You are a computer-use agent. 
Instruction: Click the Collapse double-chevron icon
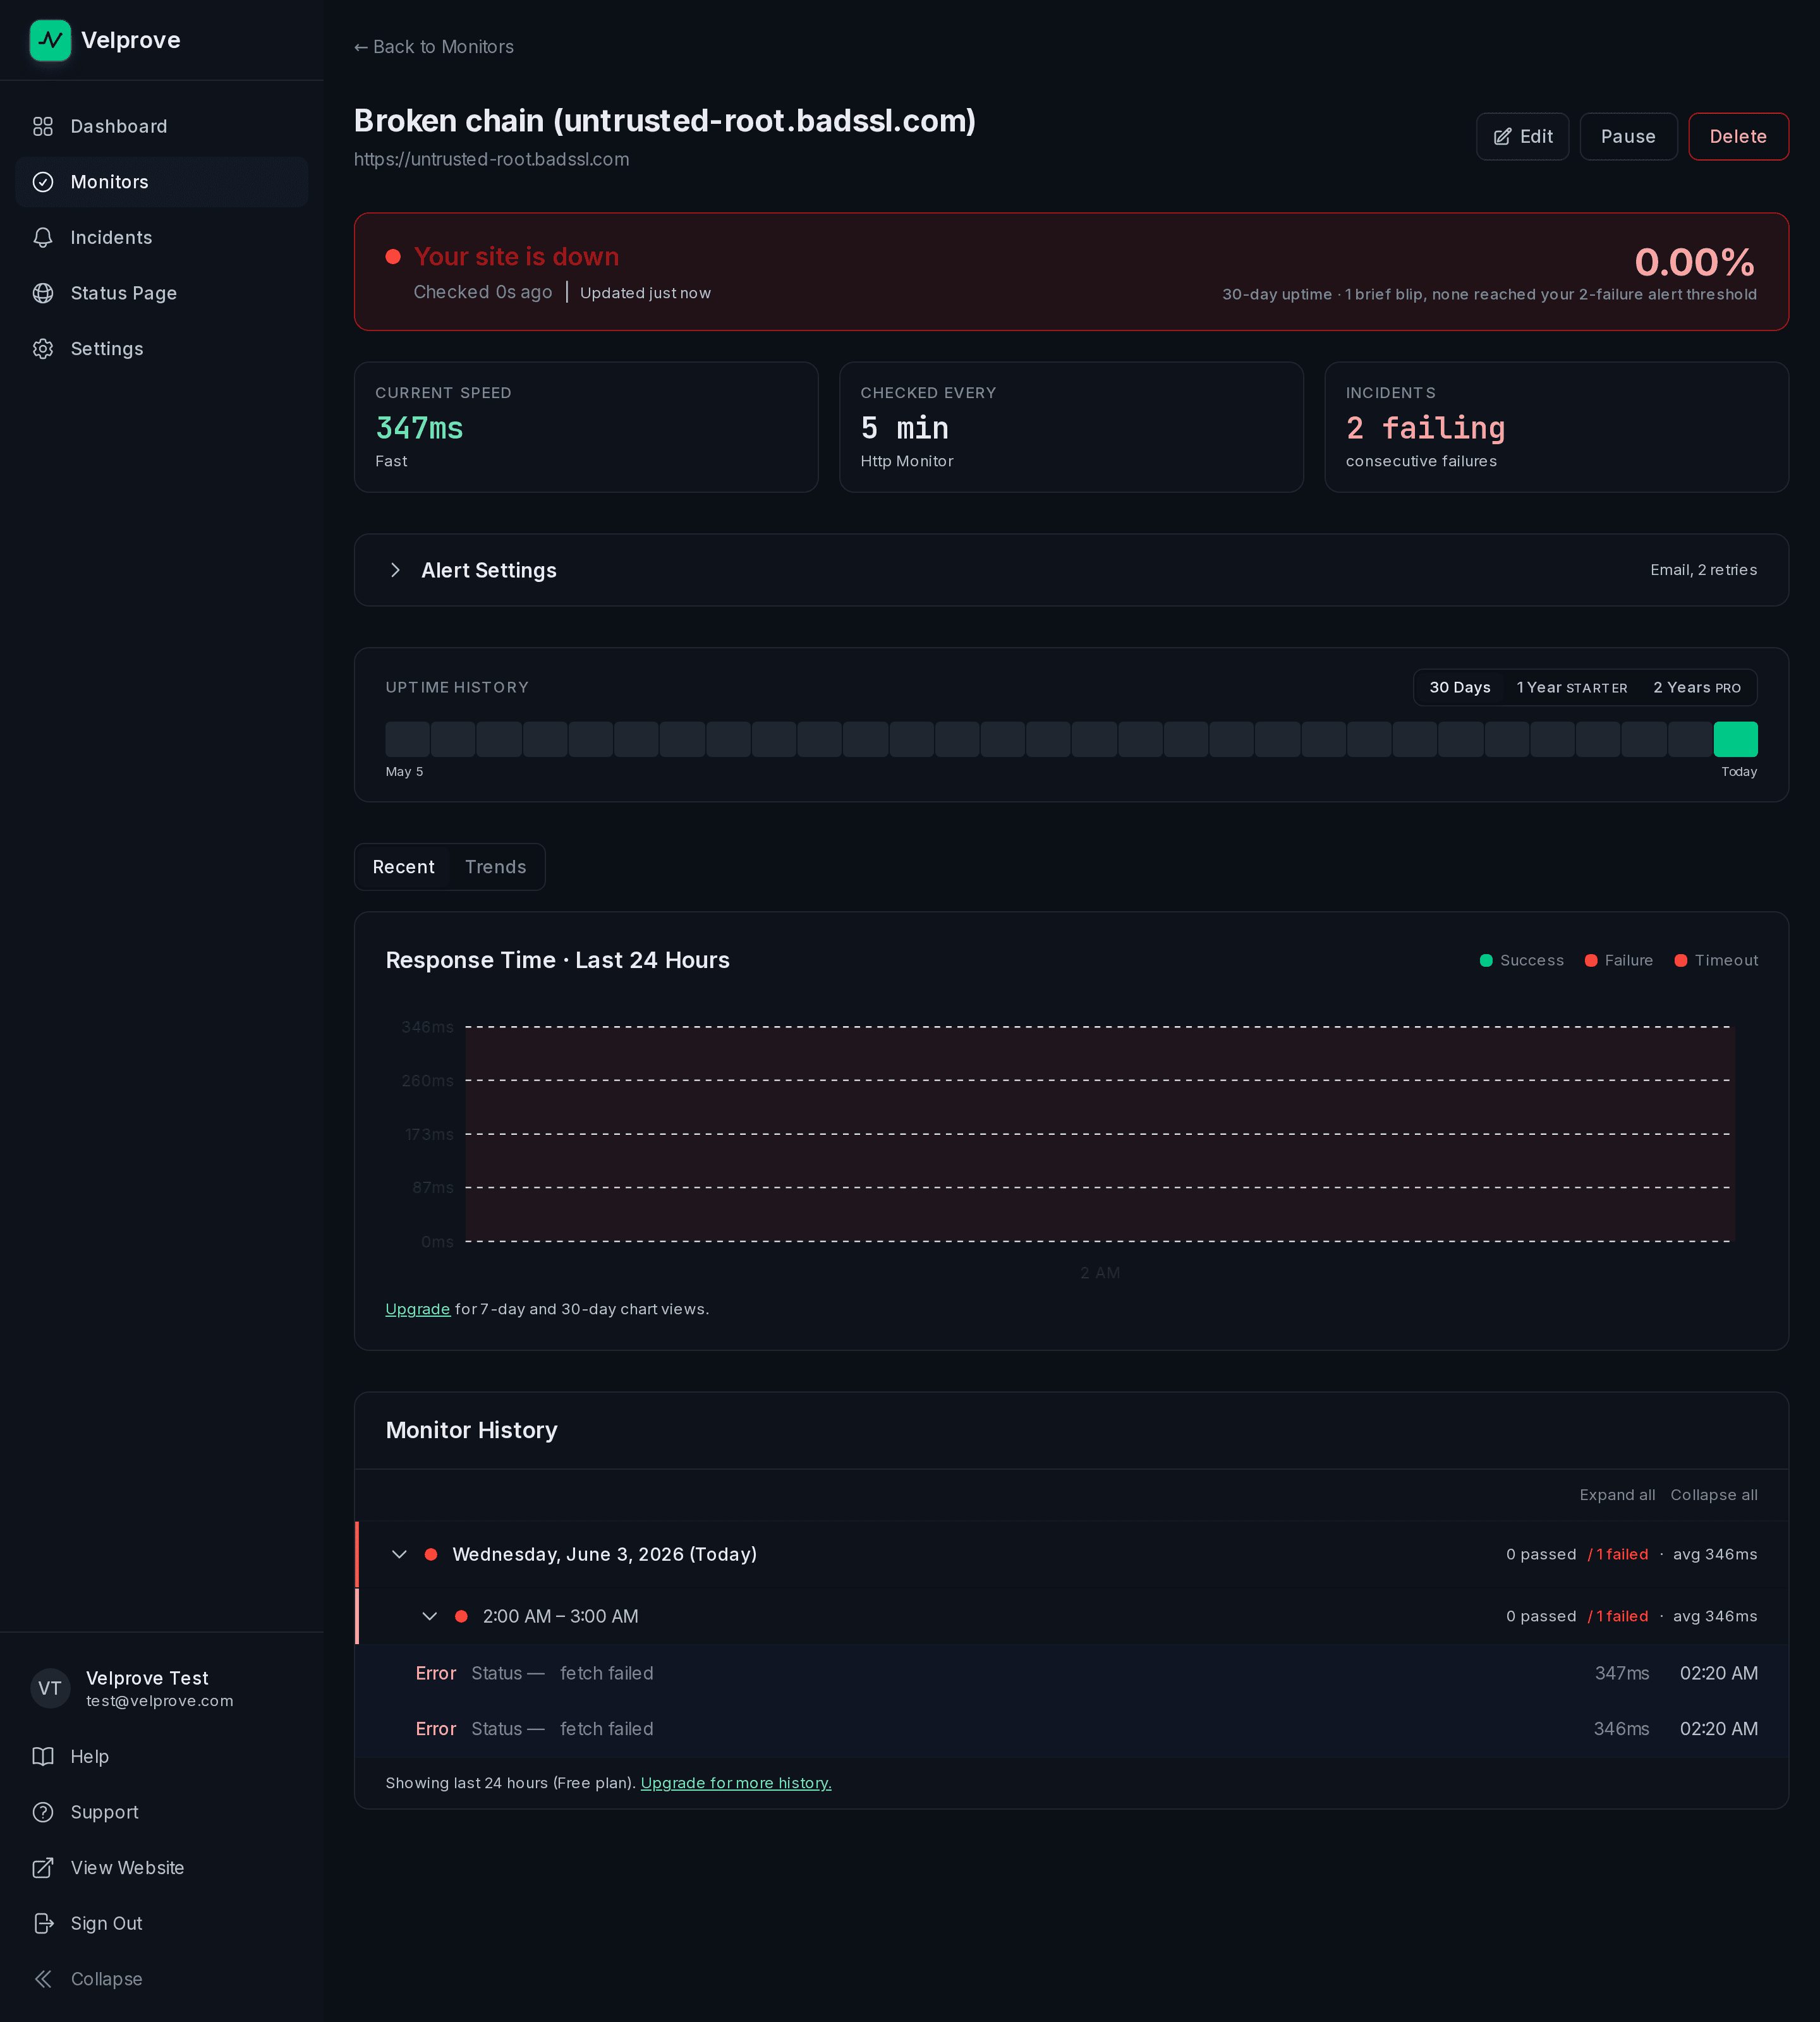(43, 1979)
